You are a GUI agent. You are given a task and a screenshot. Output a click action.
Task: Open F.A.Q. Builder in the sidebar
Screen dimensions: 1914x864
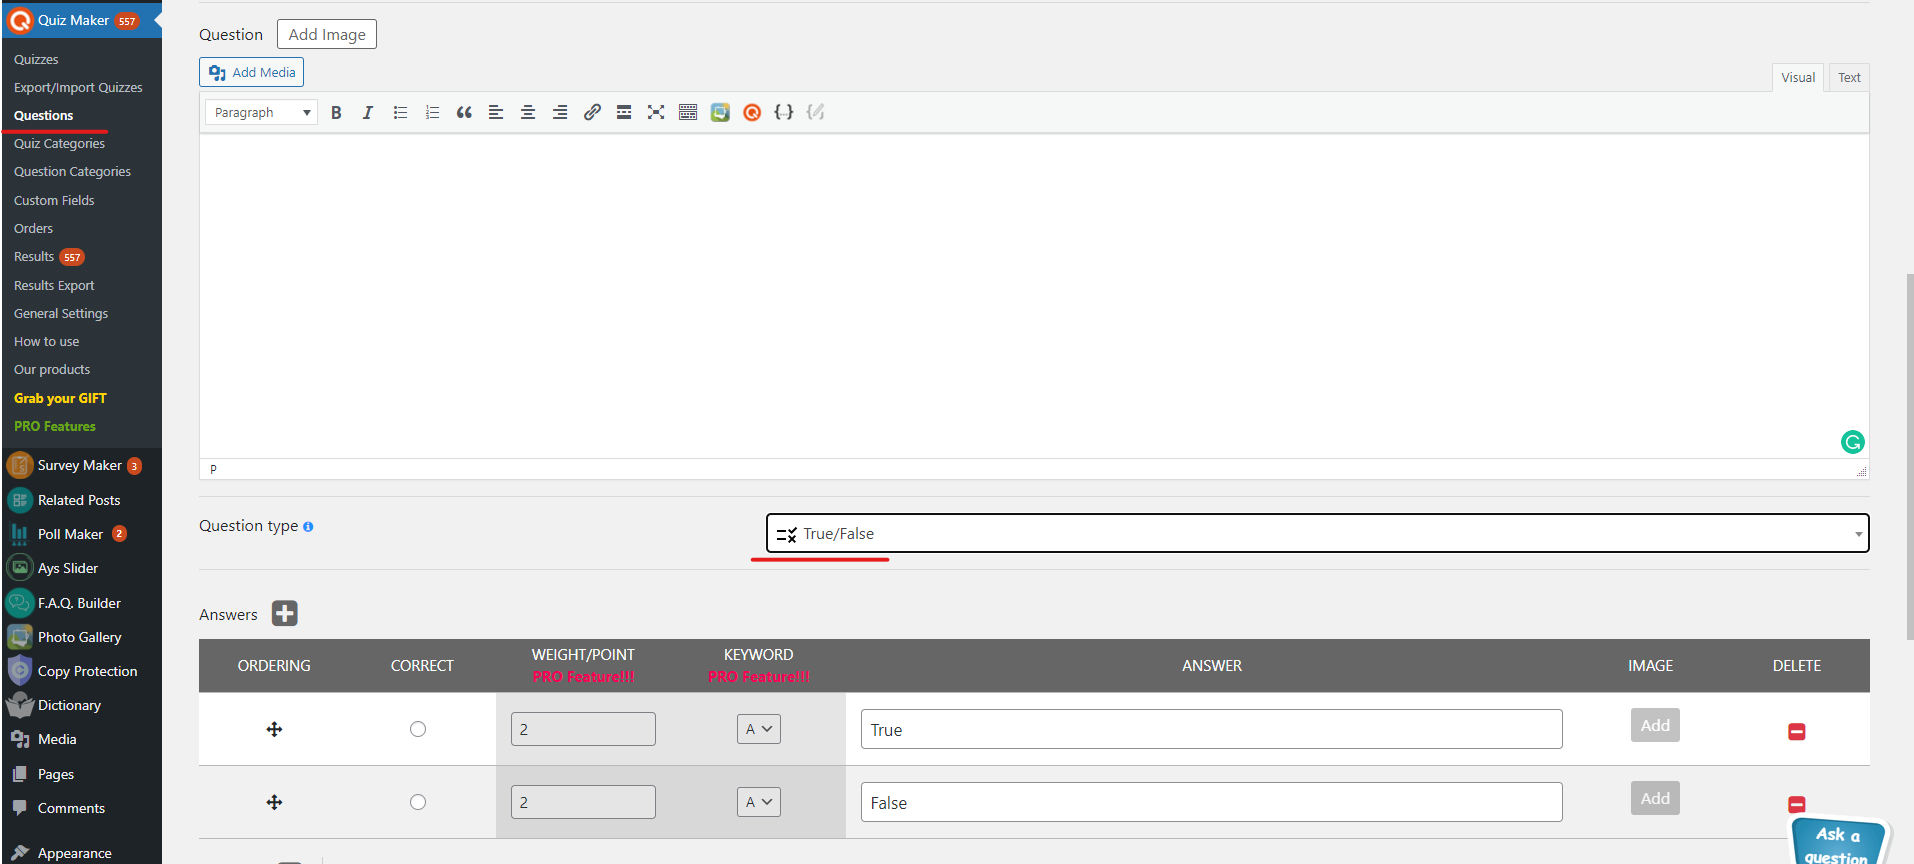(x=79, y=603)
